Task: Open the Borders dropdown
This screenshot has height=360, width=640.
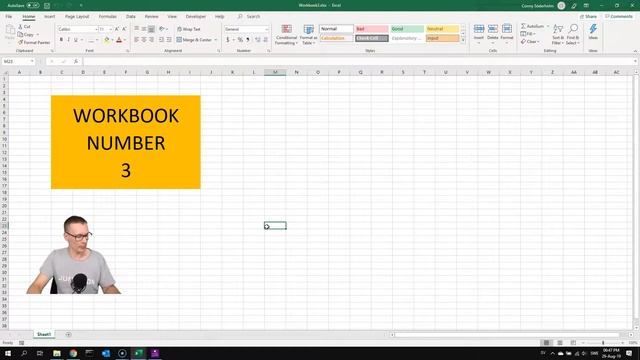Action: pos(97,40)
